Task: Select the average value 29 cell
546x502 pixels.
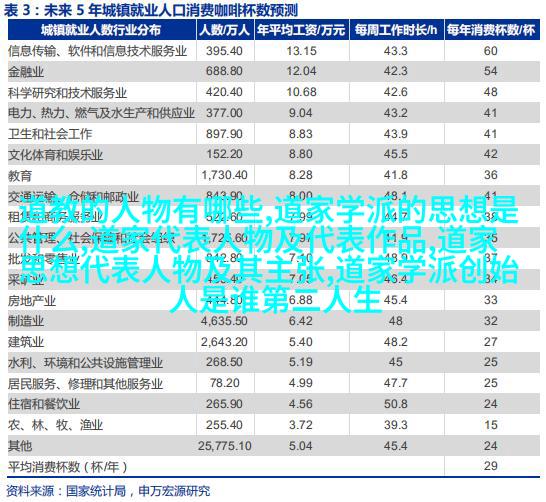Action: [491, 466]
